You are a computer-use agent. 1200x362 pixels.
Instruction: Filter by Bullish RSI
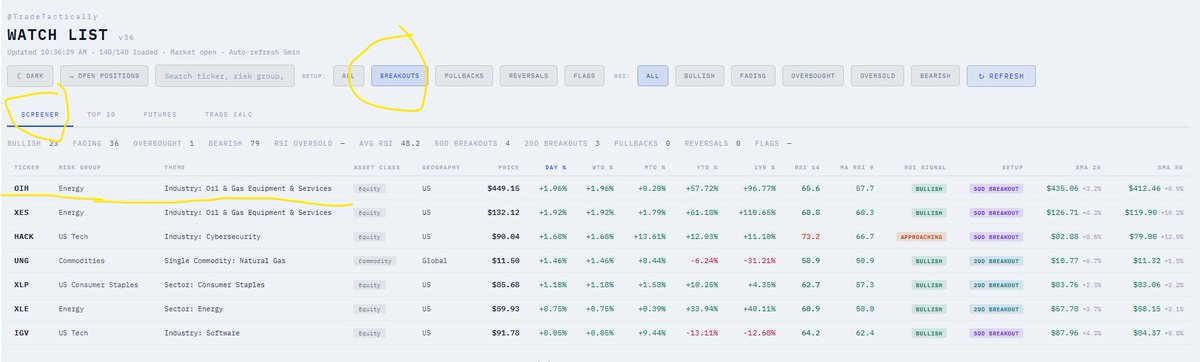tap(698, 76)
